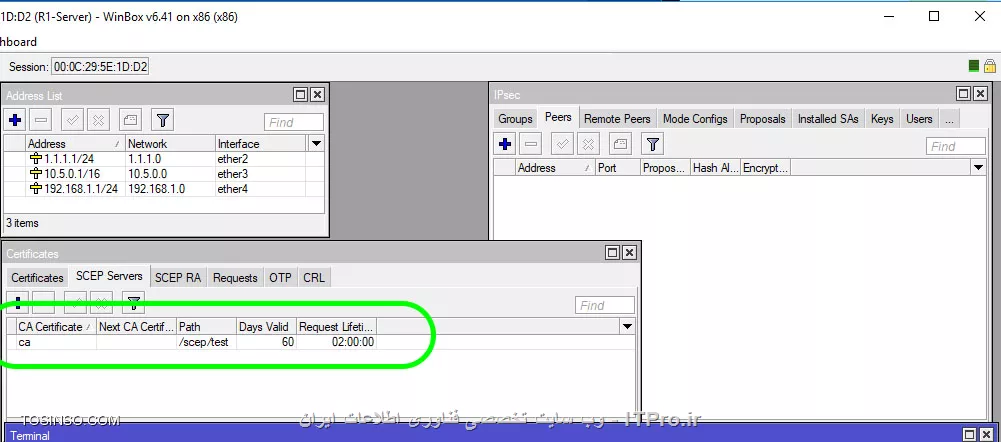Maximize the Certificates window
The image size is (1001, 442).
613,253
